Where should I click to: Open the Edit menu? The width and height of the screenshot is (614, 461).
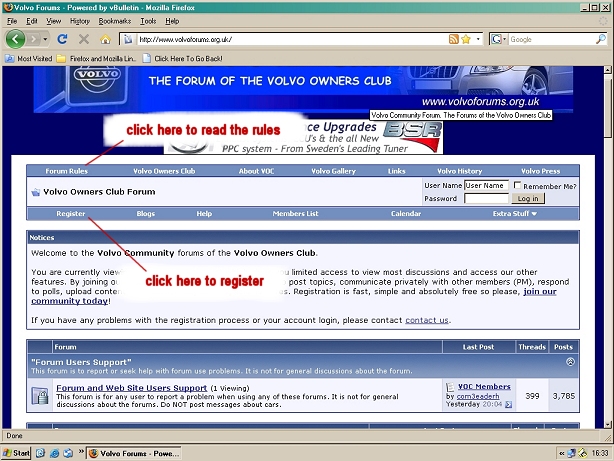point(32,21)
